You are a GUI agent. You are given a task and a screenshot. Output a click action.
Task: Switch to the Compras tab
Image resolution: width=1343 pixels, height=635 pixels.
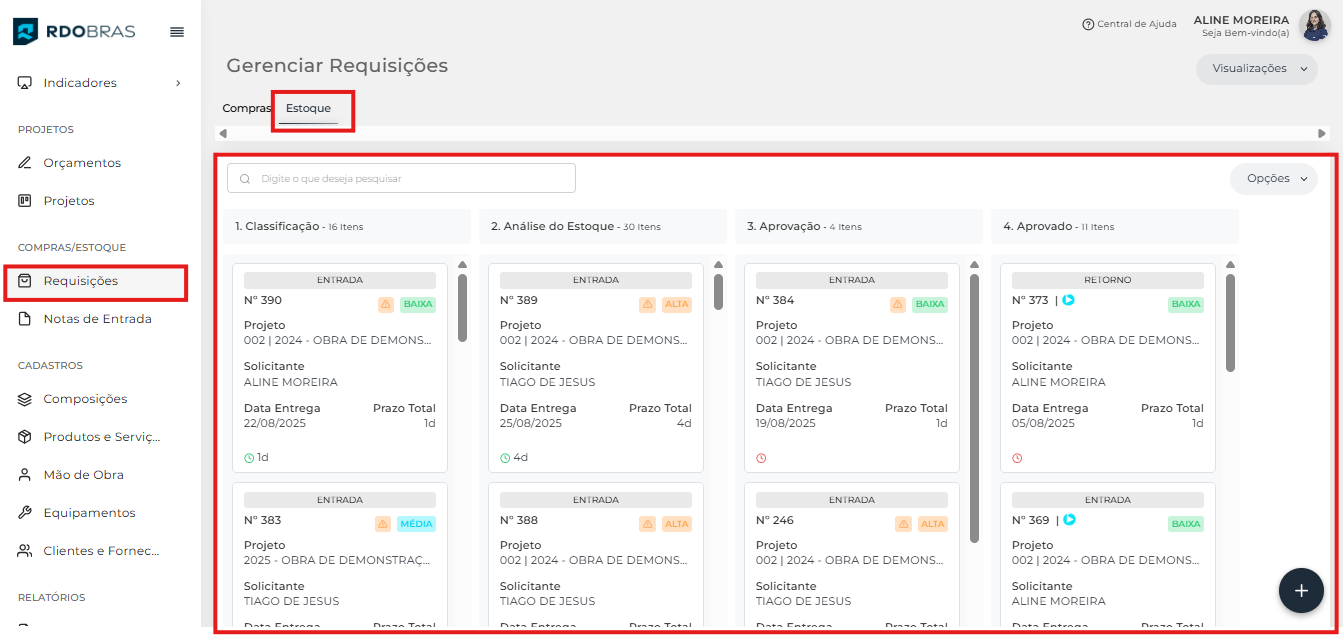click(x=246, y=108)
